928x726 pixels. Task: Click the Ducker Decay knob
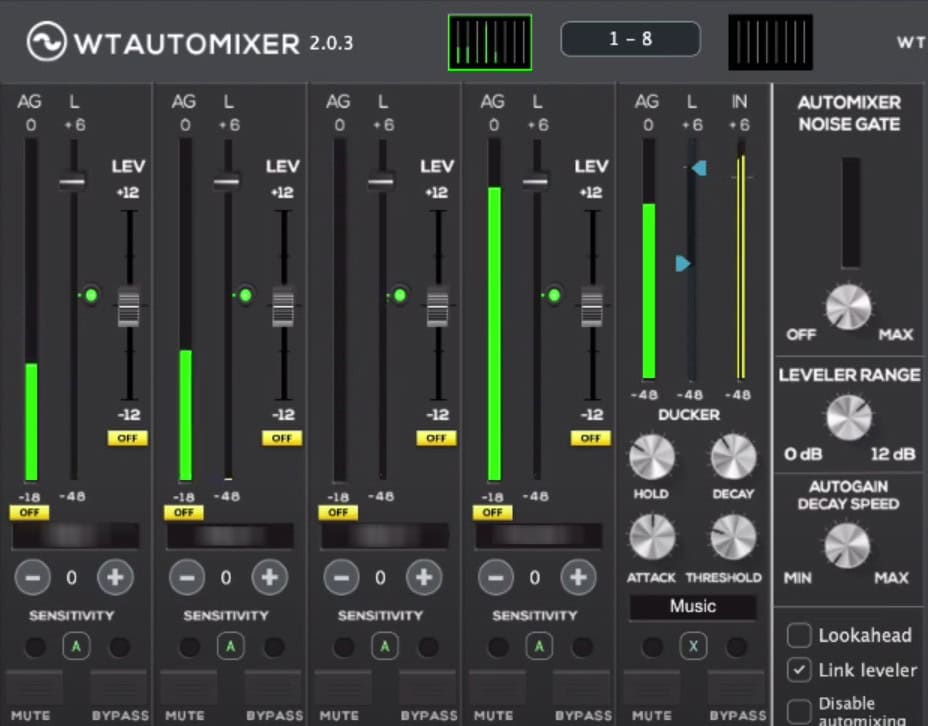click(x=733, y=458)
